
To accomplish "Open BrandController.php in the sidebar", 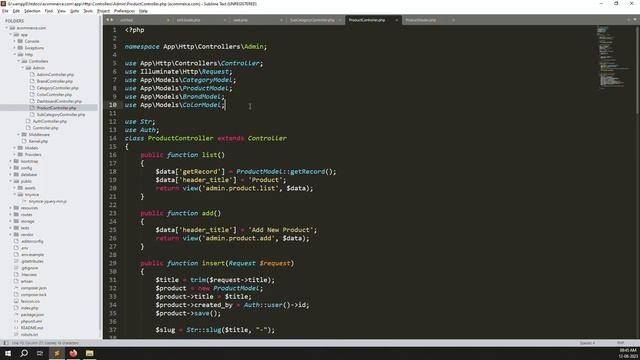I will click(55, 81).
